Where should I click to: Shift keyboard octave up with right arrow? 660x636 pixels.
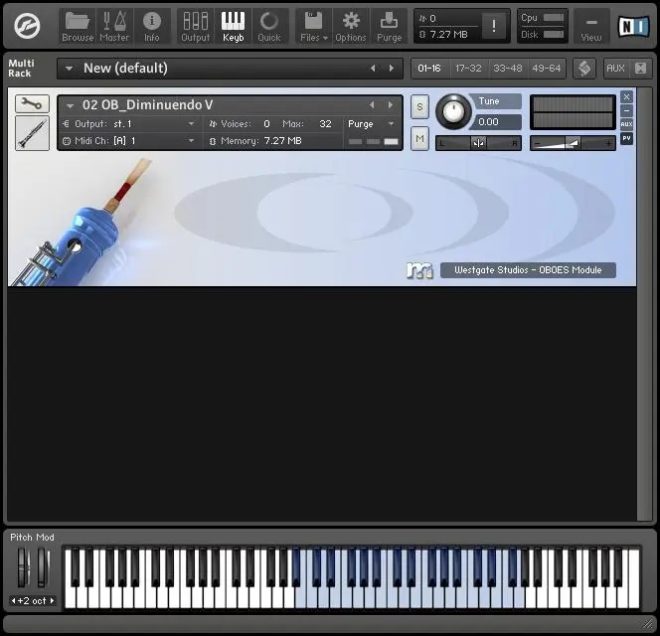pos(52,601)
